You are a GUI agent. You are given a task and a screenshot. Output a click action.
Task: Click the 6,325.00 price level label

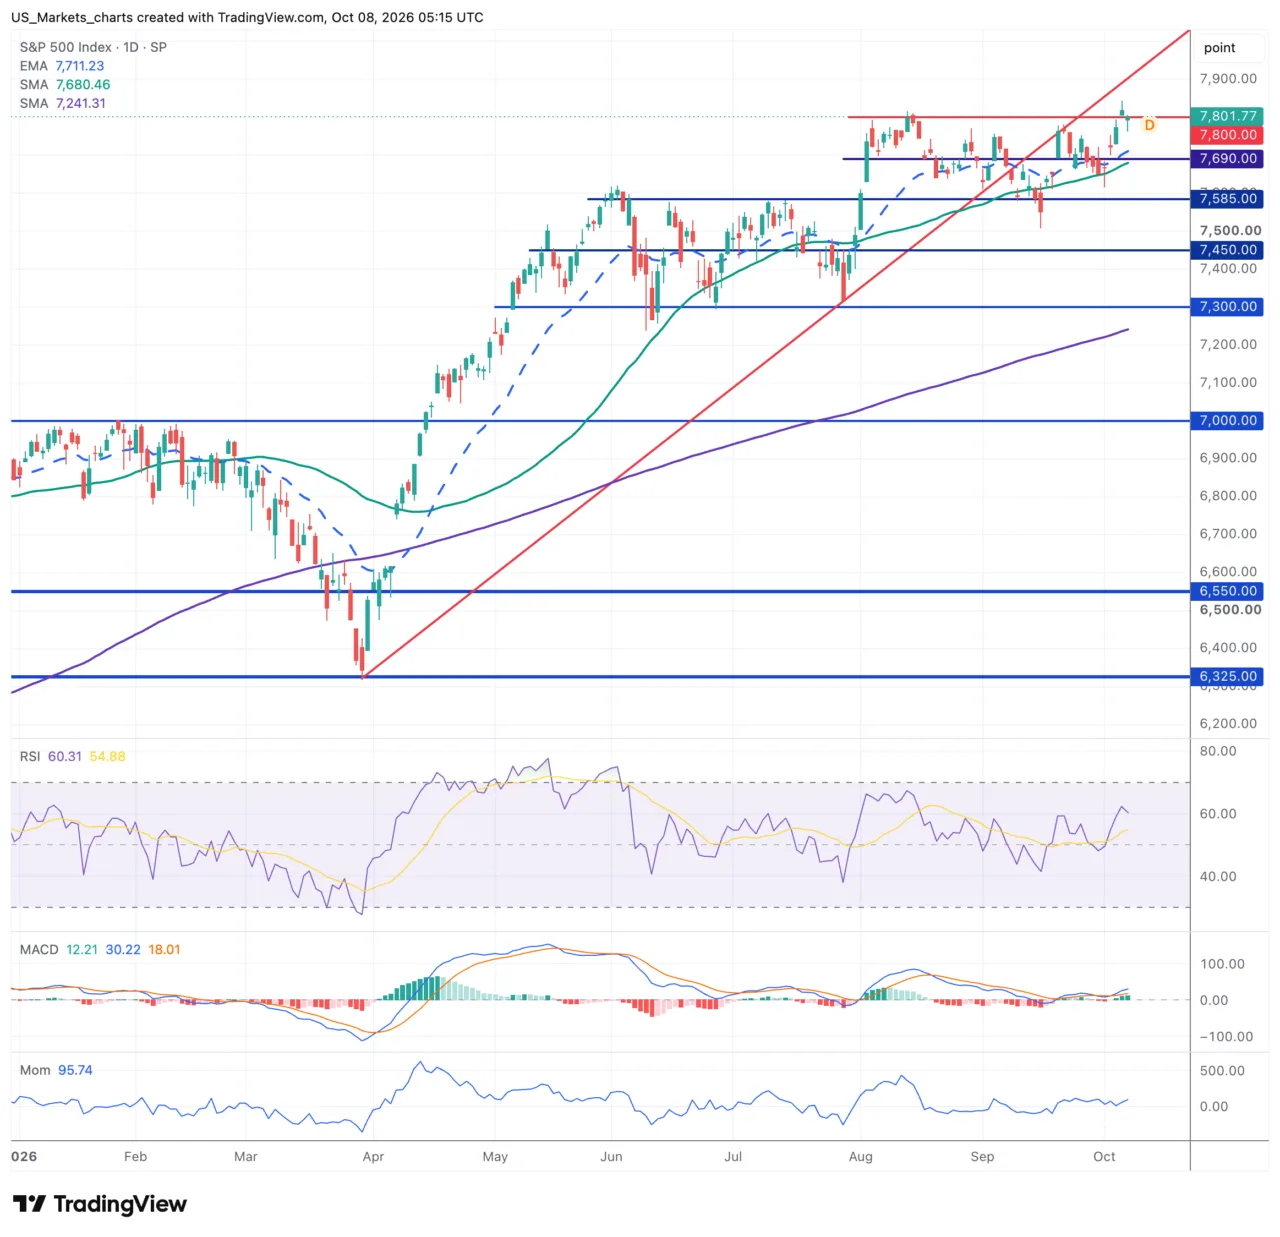1227,677
